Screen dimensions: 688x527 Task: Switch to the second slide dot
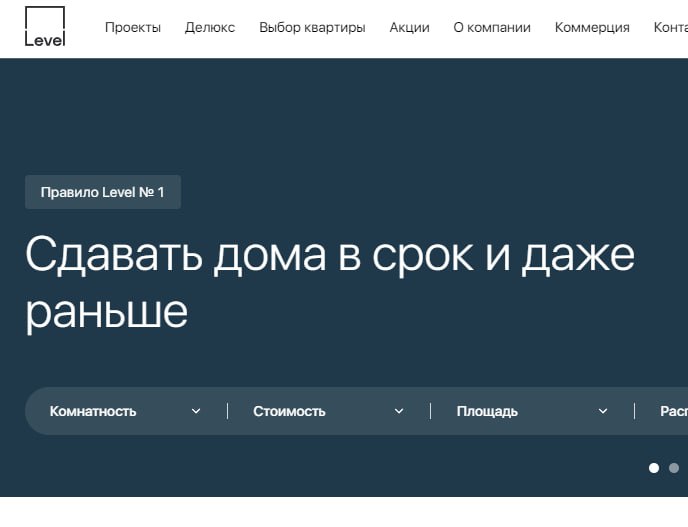click(x=674, y=468)
